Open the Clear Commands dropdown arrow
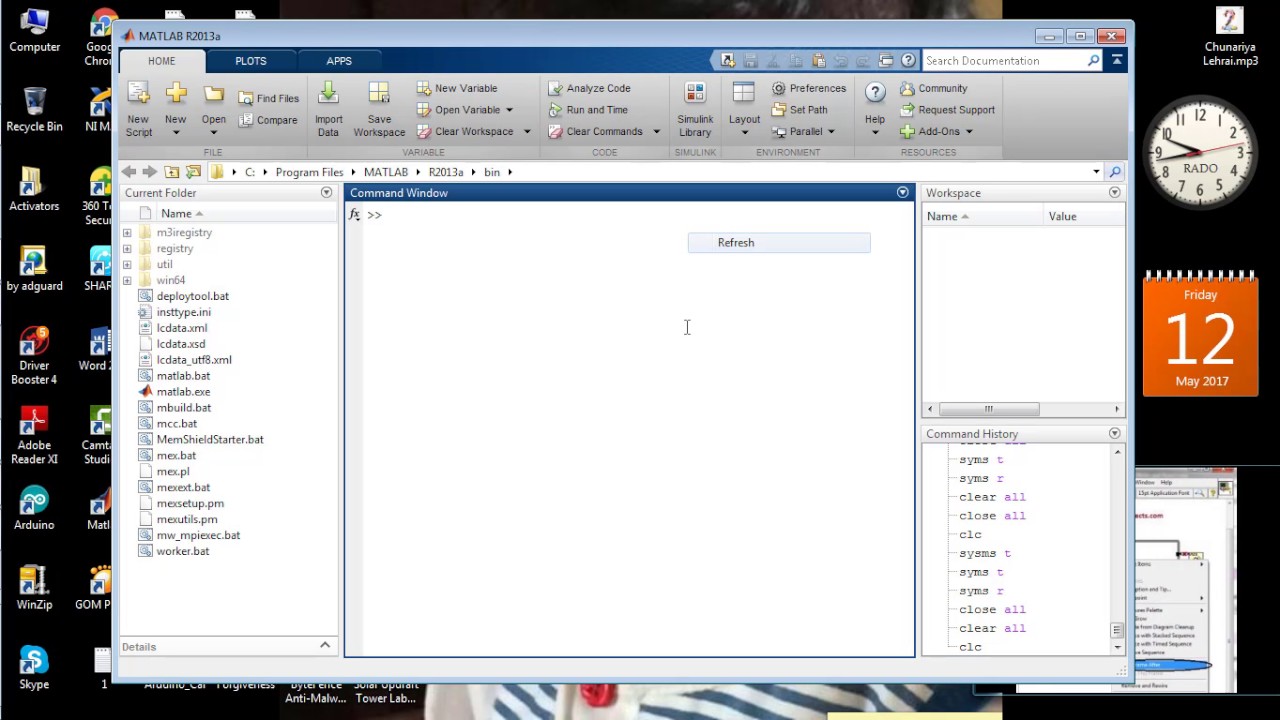The width and height of the screenshot is (1280, 720). [657, 132]
